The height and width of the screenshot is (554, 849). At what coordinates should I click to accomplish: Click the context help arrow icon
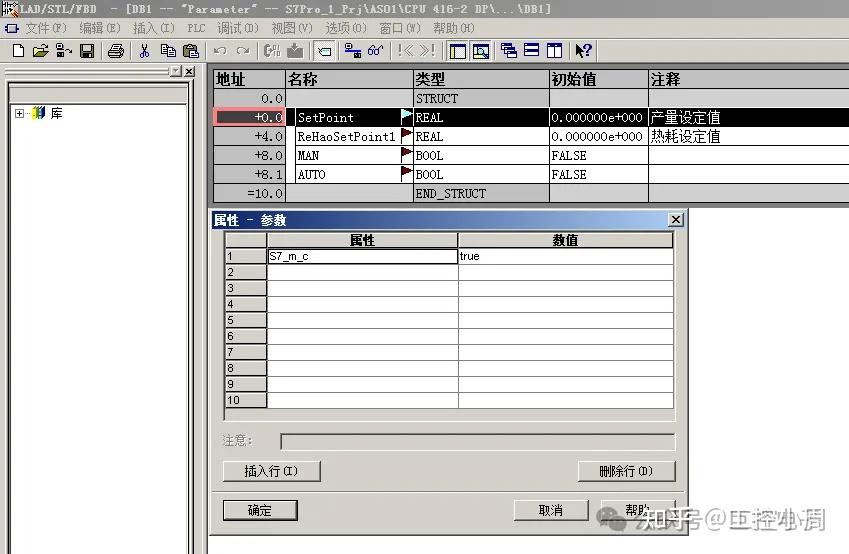point(583,51)
